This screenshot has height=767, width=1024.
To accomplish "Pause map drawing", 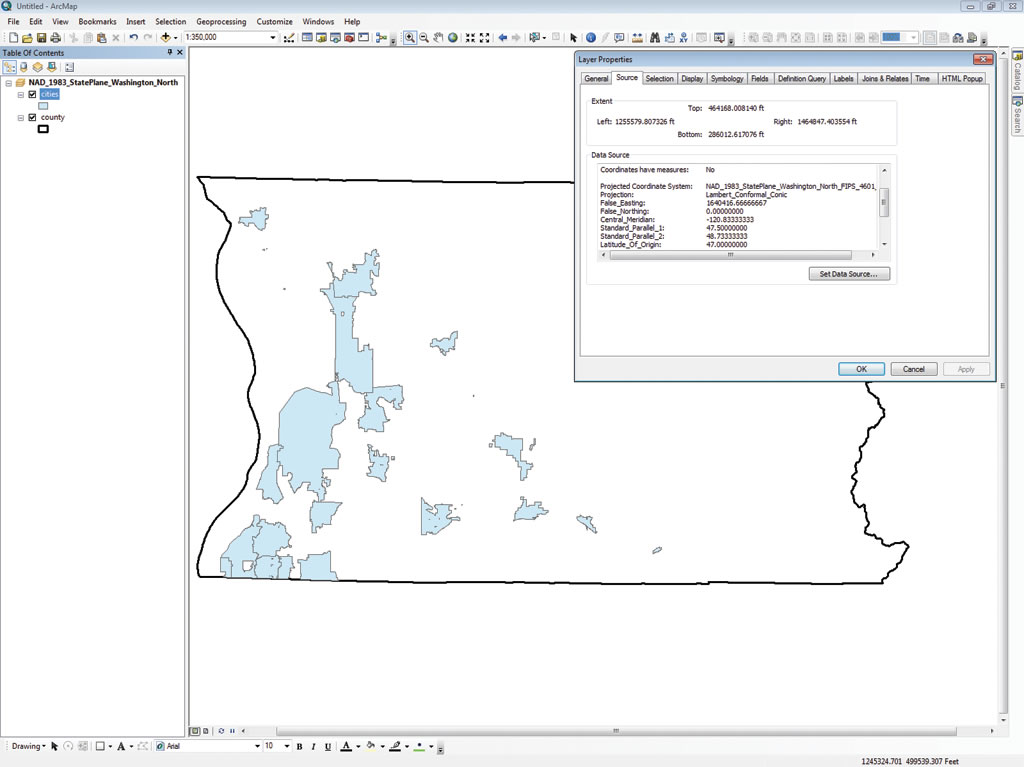I will point(232,731).
